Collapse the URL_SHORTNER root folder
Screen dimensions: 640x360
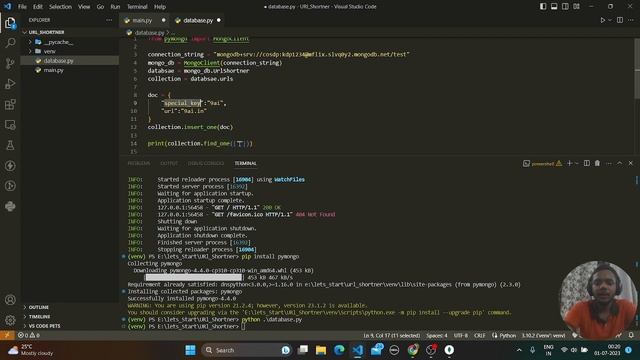click(25, 32)
